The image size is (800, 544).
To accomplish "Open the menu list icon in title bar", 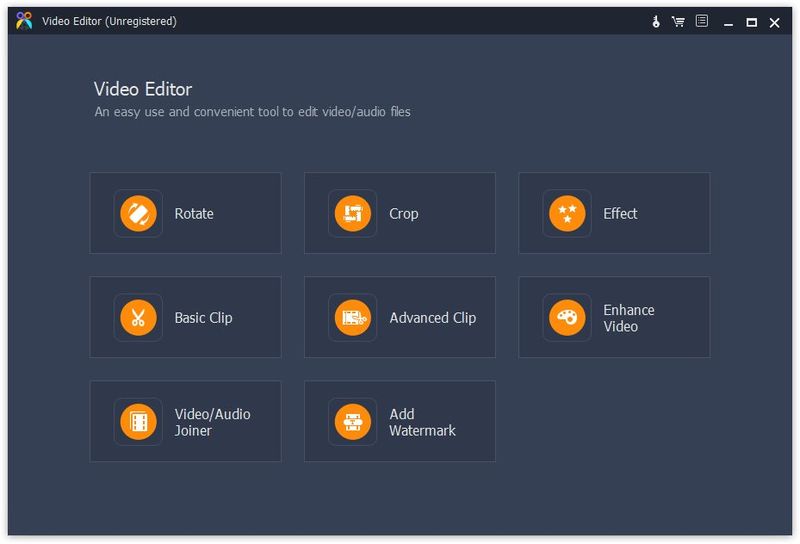I will [702, 21].
